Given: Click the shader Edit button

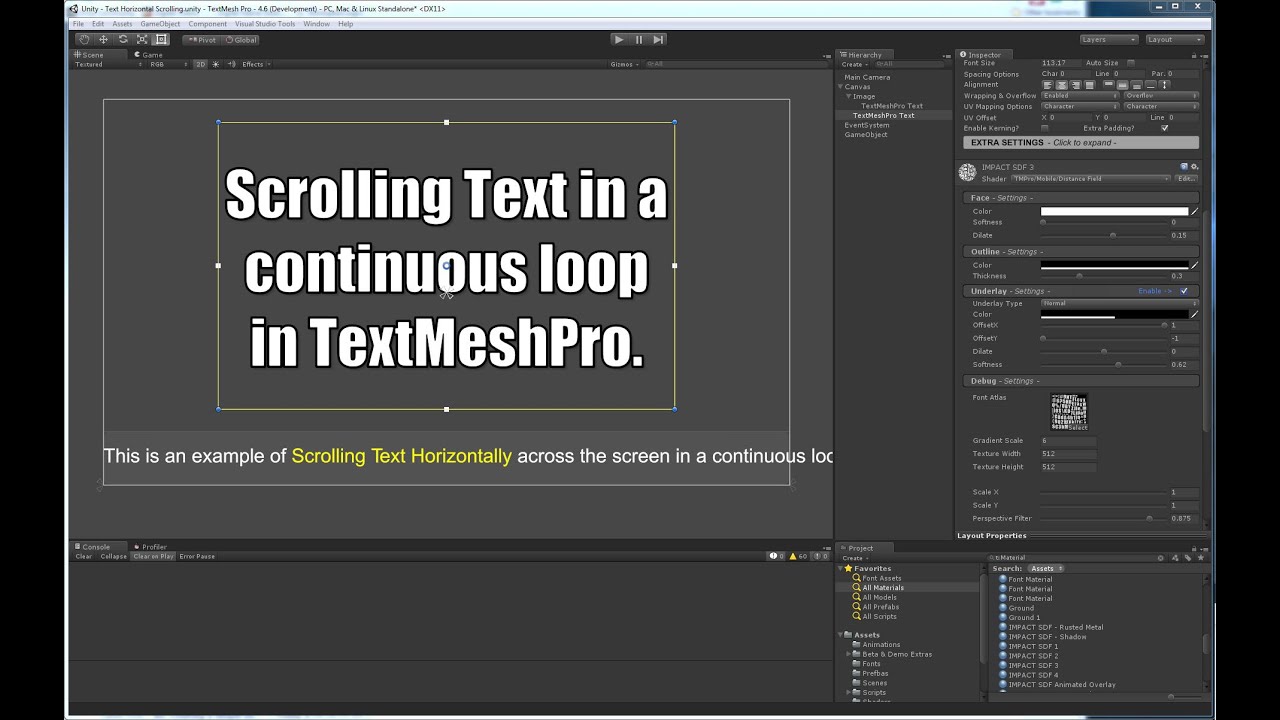Looking at the screenshot, I should click(x=1186, y=178).
